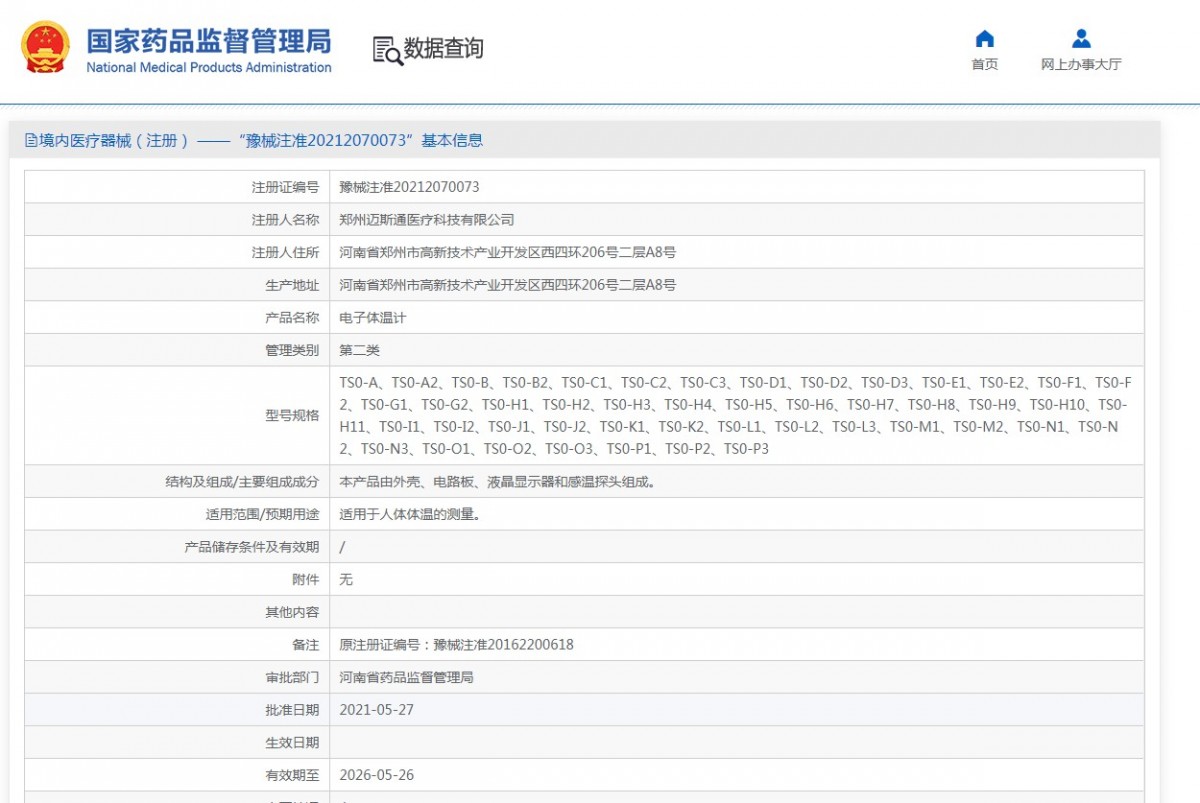Click the 生效日期 row label

point(292,742)
